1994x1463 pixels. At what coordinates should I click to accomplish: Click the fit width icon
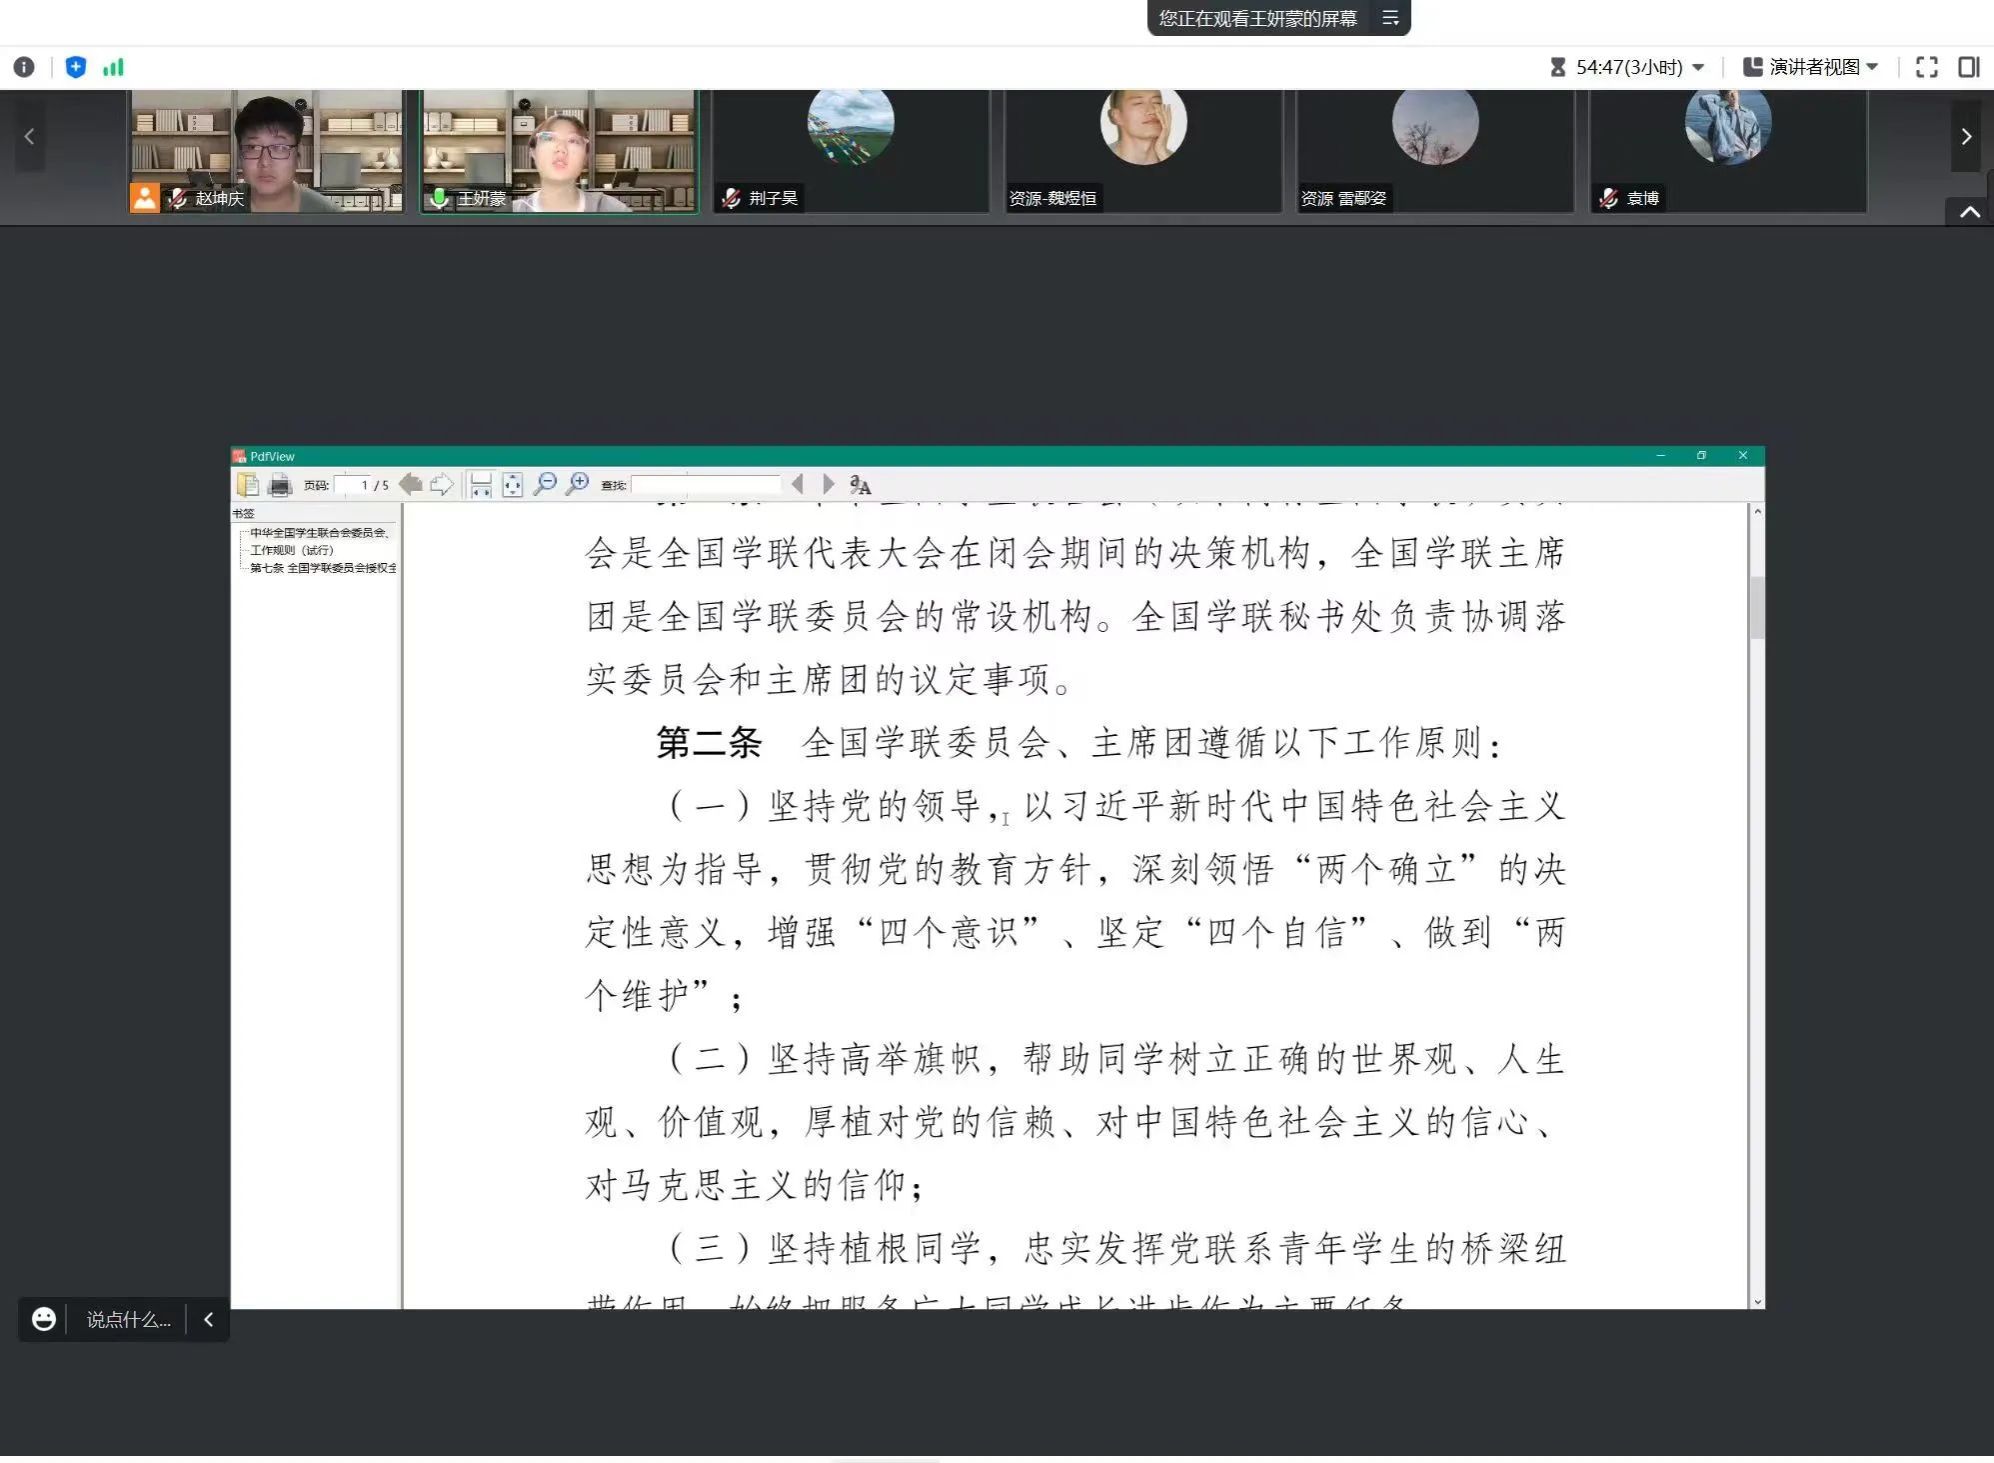pos(480,485)
